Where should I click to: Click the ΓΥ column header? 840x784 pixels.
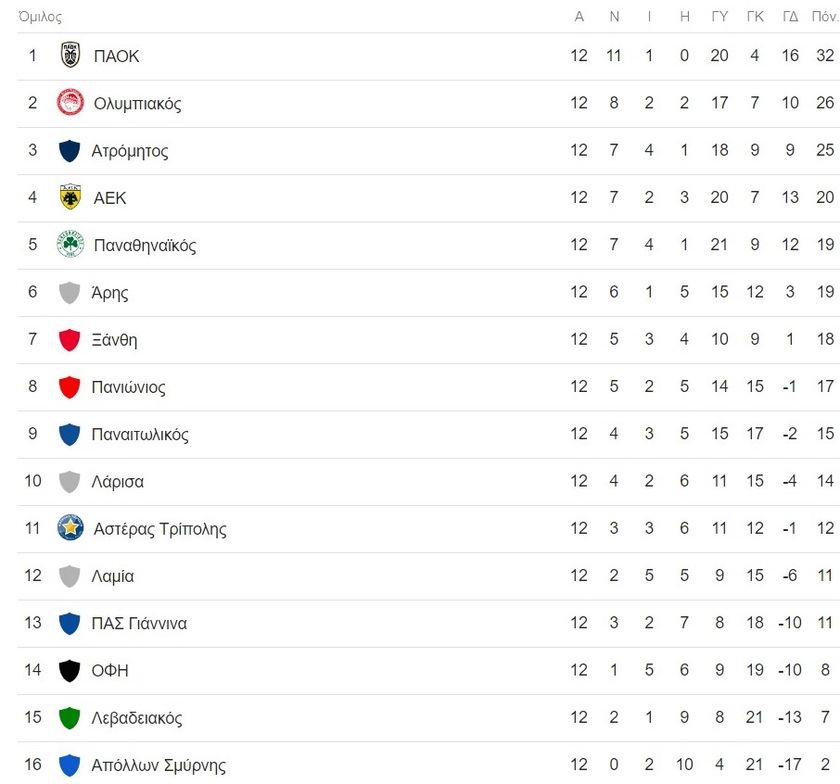719,17
